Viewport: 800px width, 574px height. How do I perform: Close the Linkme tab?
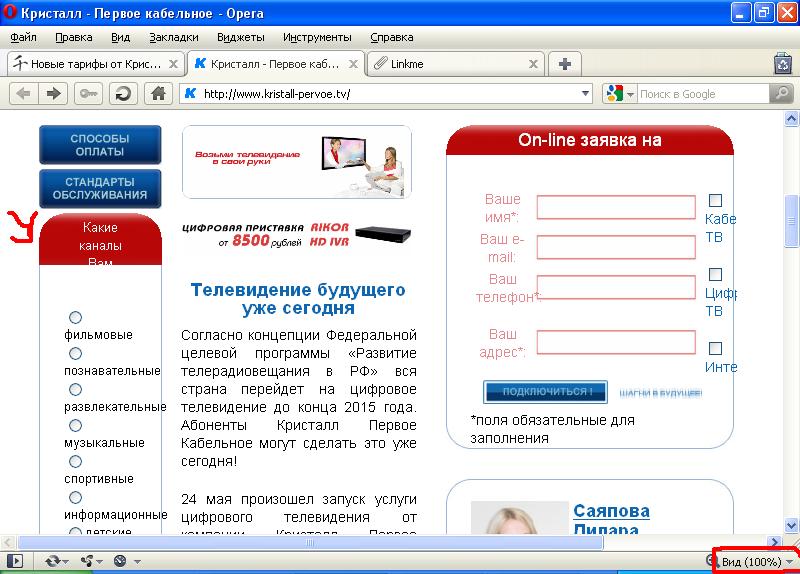[x=533, y=64]
